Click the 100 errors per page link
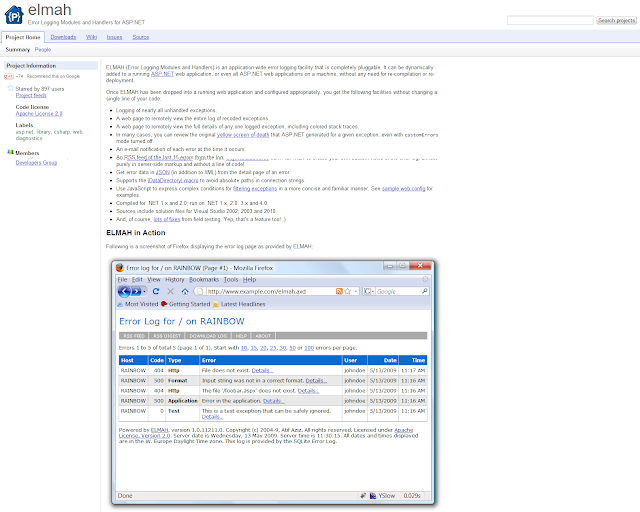The height and width of the screenshot is (512, 640). click(x=309, y=348)
